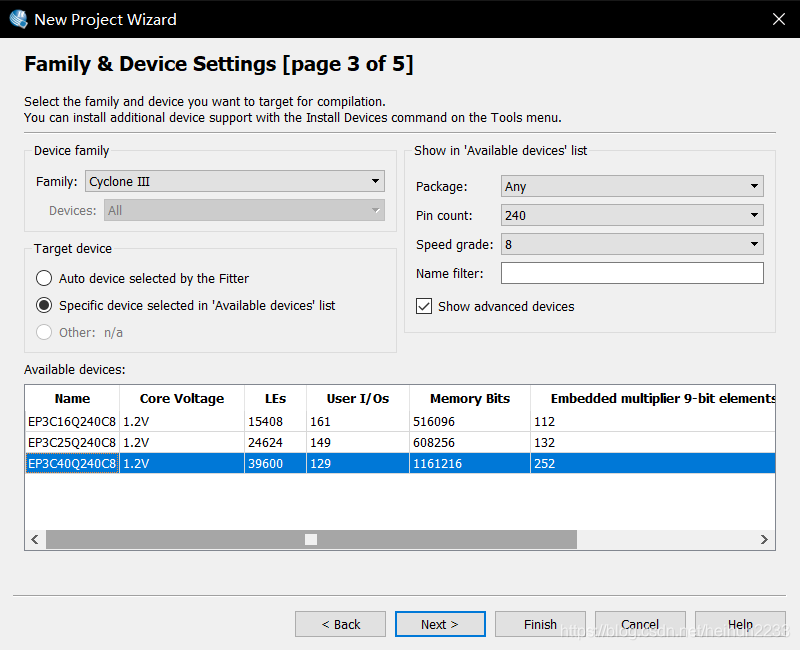Open the Package dropdown set to Any
The height and width of the screenshot is (650, 800).
[632, 186]
